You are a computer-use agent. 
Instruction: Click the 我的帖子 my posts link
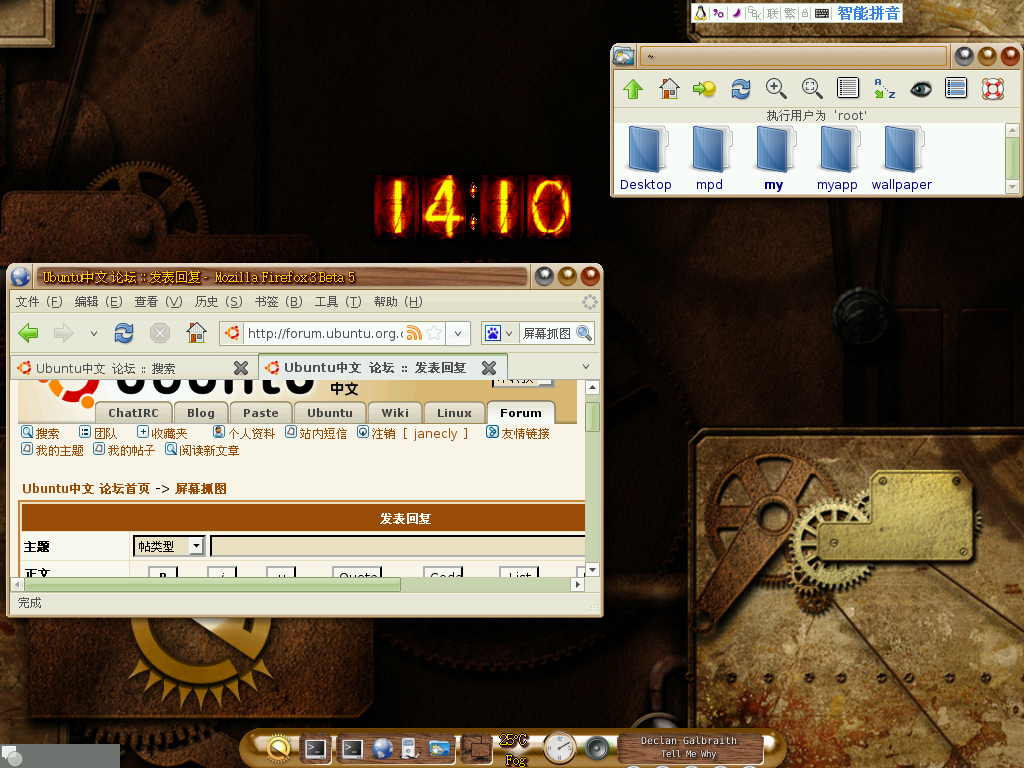[124, 450]
